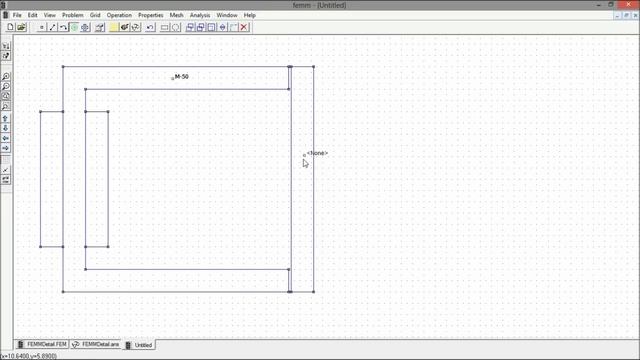The image size is (640, 360).
Task: Switch to the FEMMDetail.FEM tab
Action: [x=42, y=344]
